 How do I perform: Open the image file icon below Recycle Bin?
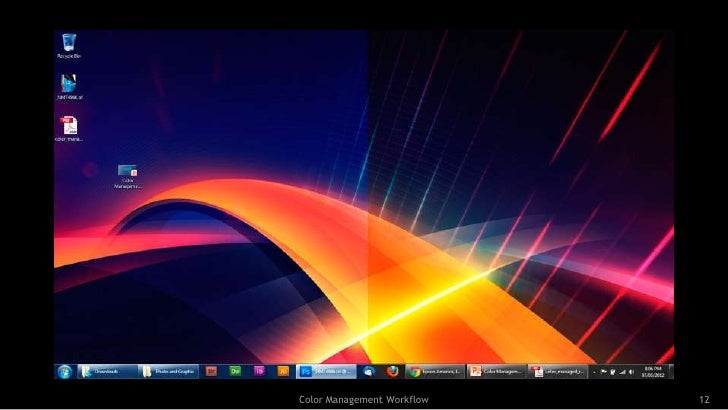[x=69, y=87]
